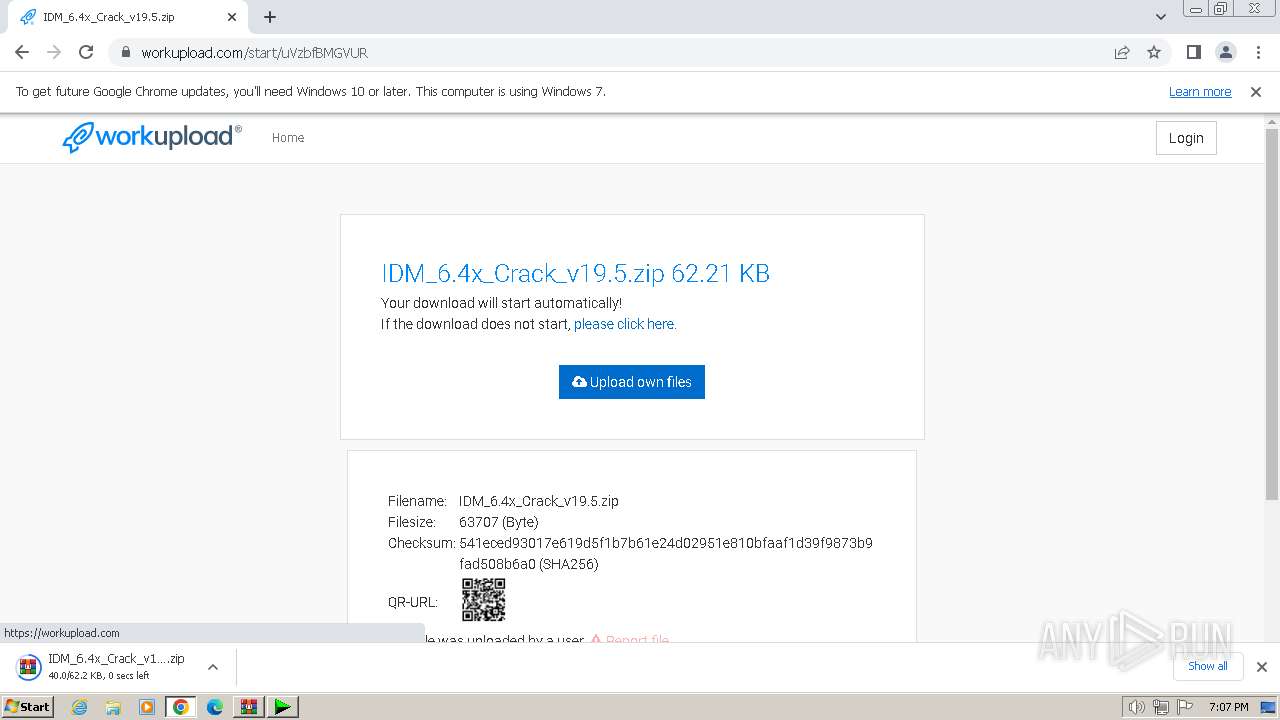The width and height of the screenshot is (1280, 720).
Task: Open WinRAR taskbar icon
Action: (x=248, y=707)
